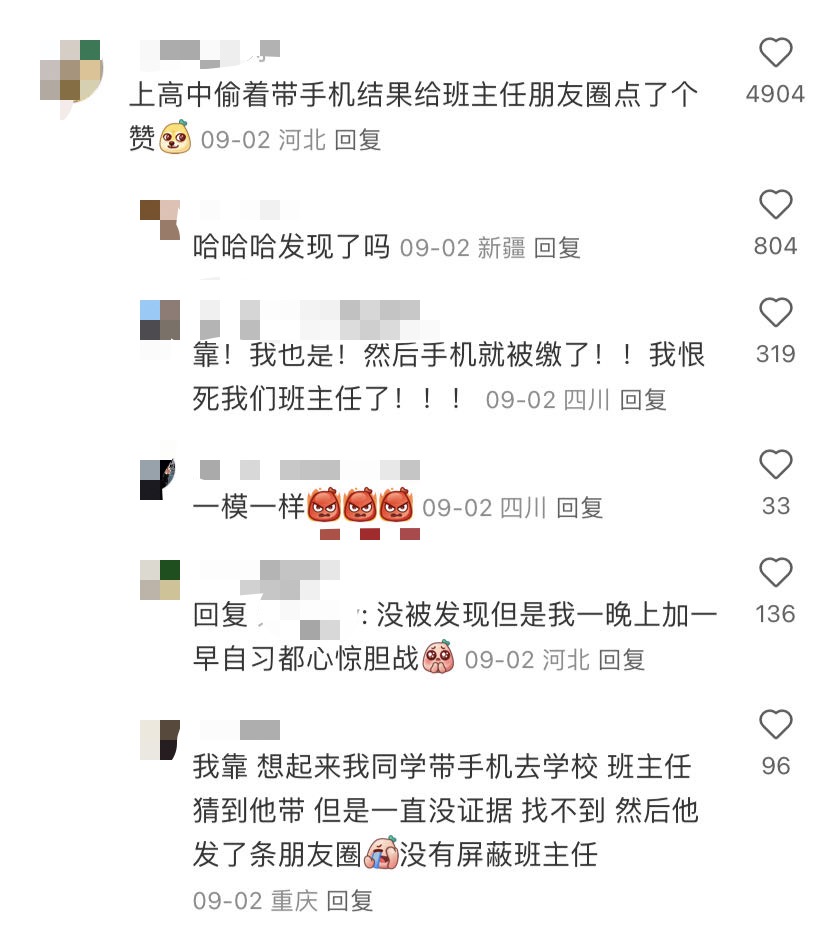The width and height of the screenshot is (828, 941).
Task: Open avatar of the Chongqing commenter
Action: 160,739
